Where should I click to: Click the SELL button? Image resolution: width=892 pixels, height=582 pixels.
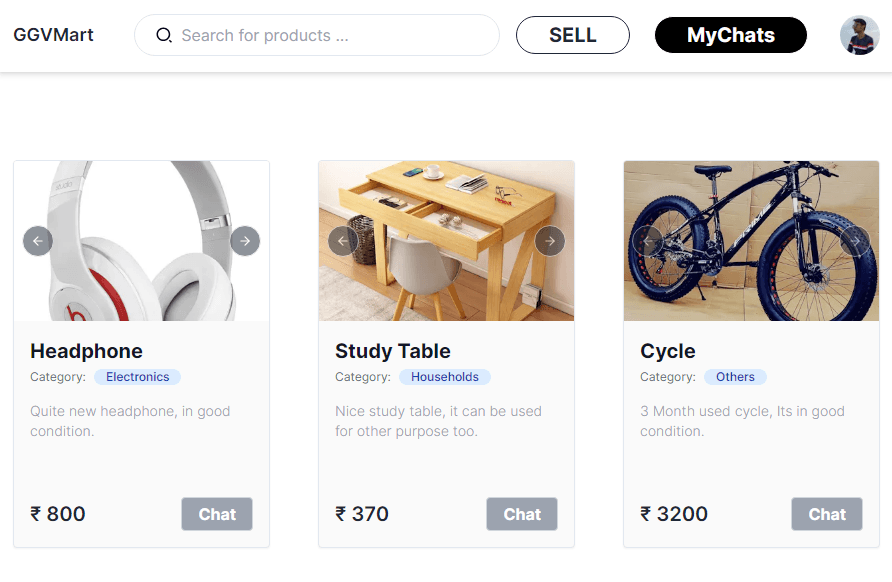(x=573, y=35)
